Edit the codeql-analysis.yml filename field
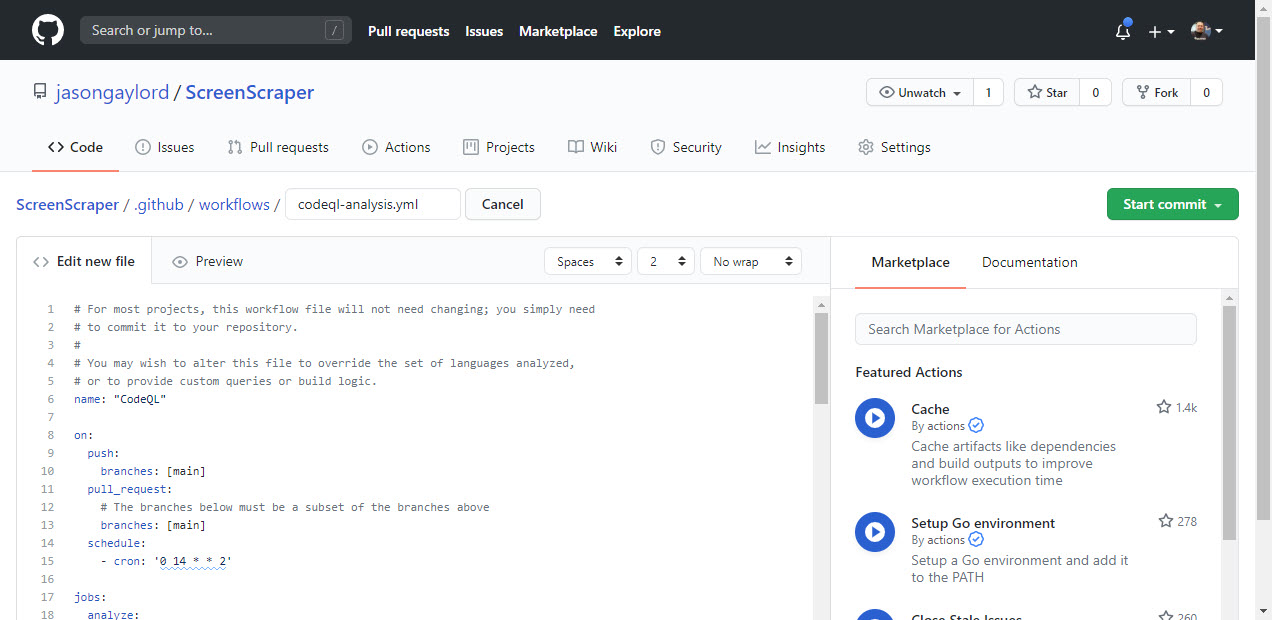1272x620 pixels. pos(373,204)
